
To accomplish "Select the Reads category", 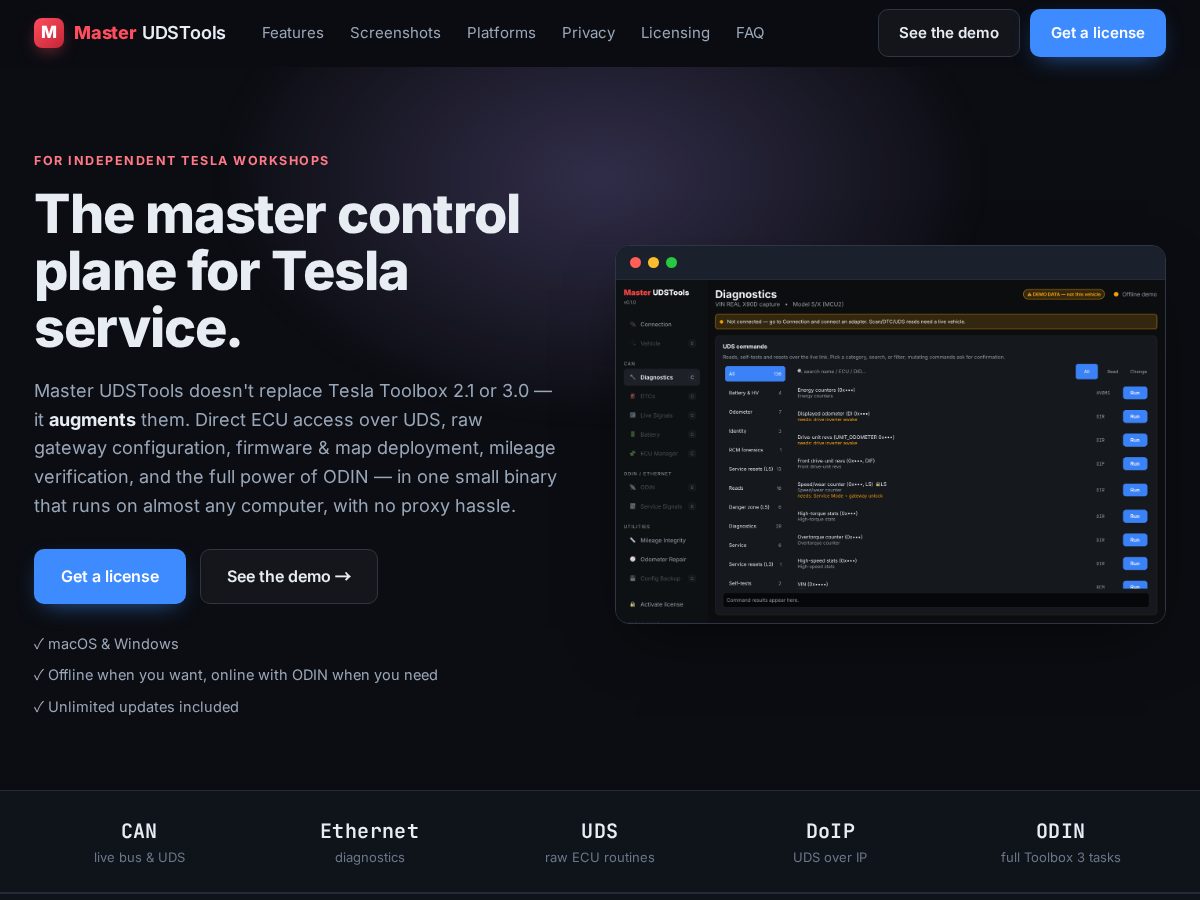I will (755, 488).
